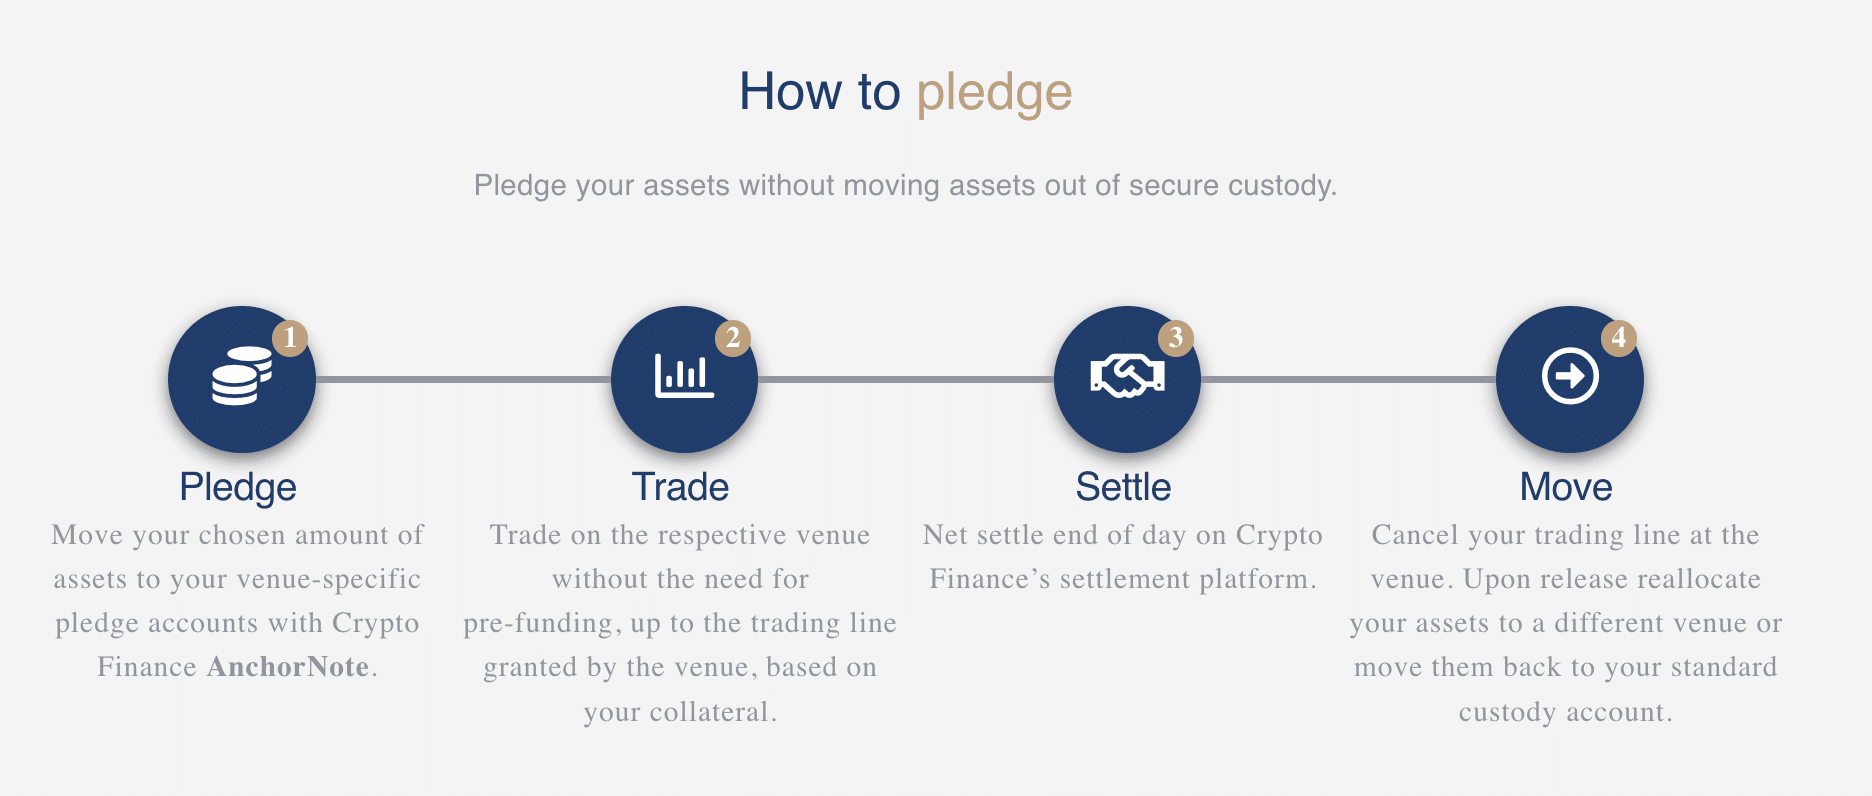The height and width of the screenshot is (796, 1872).
Task: Click the bold AnchorNote text
Action: [x=288, y=667]
